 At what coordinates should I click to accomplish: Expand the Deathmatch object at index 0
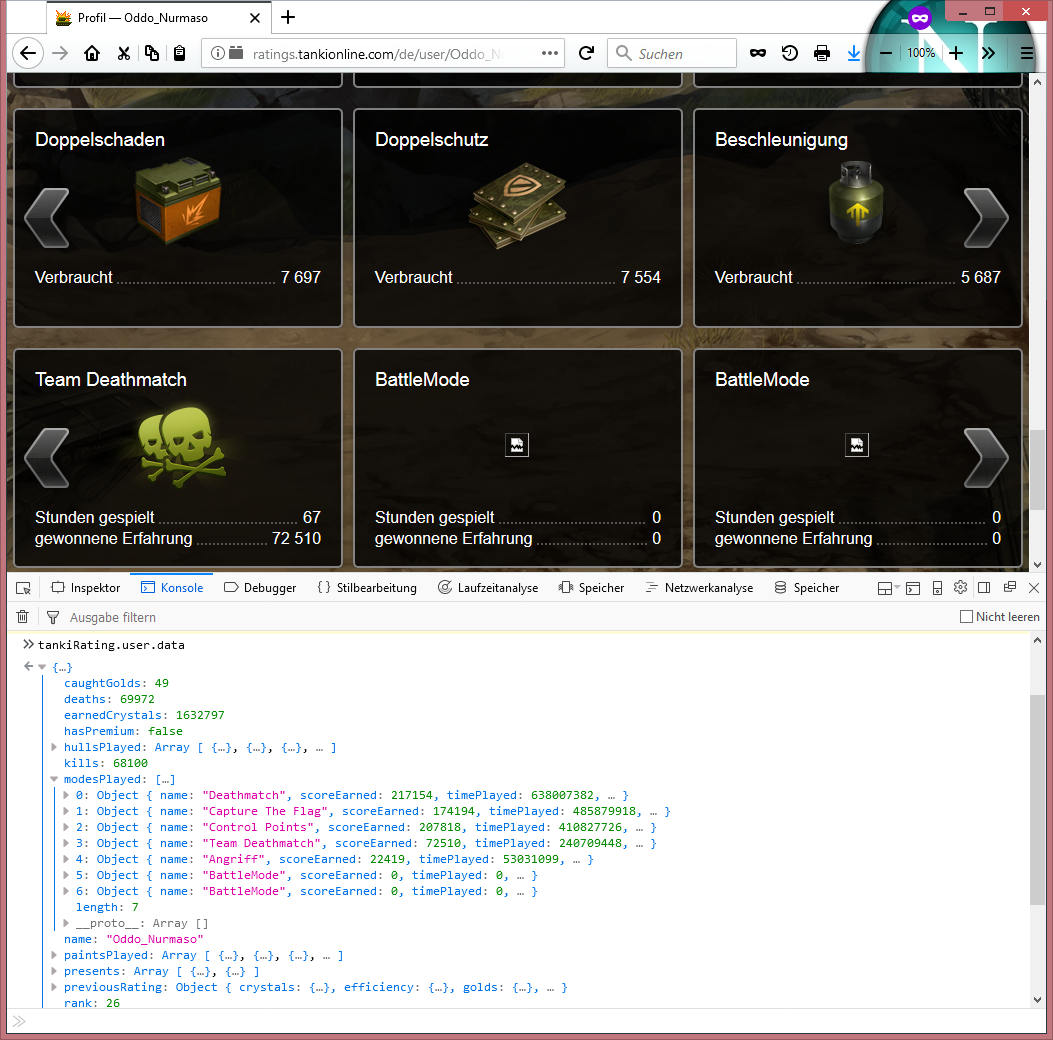point(67,796)
